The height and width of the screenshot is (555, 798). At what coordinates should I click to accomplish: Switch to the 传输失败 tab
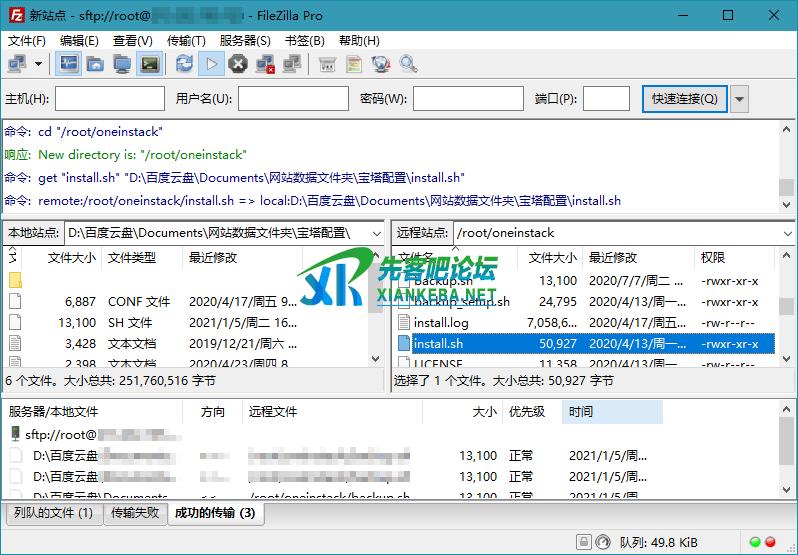(134, 513)
